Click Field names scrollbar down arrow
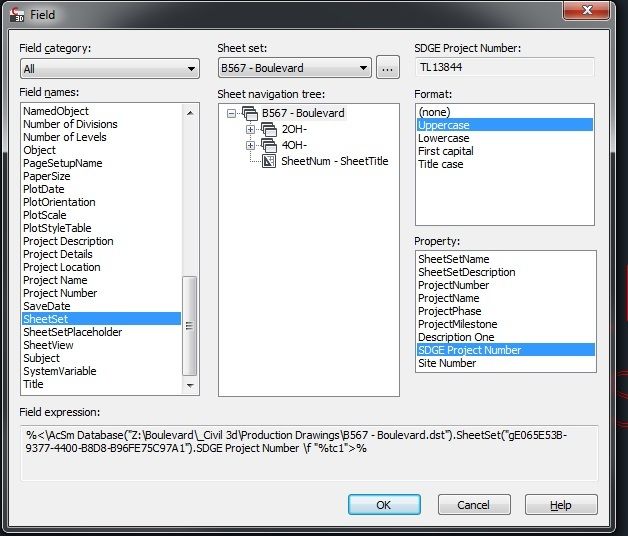 pos(190,385)
